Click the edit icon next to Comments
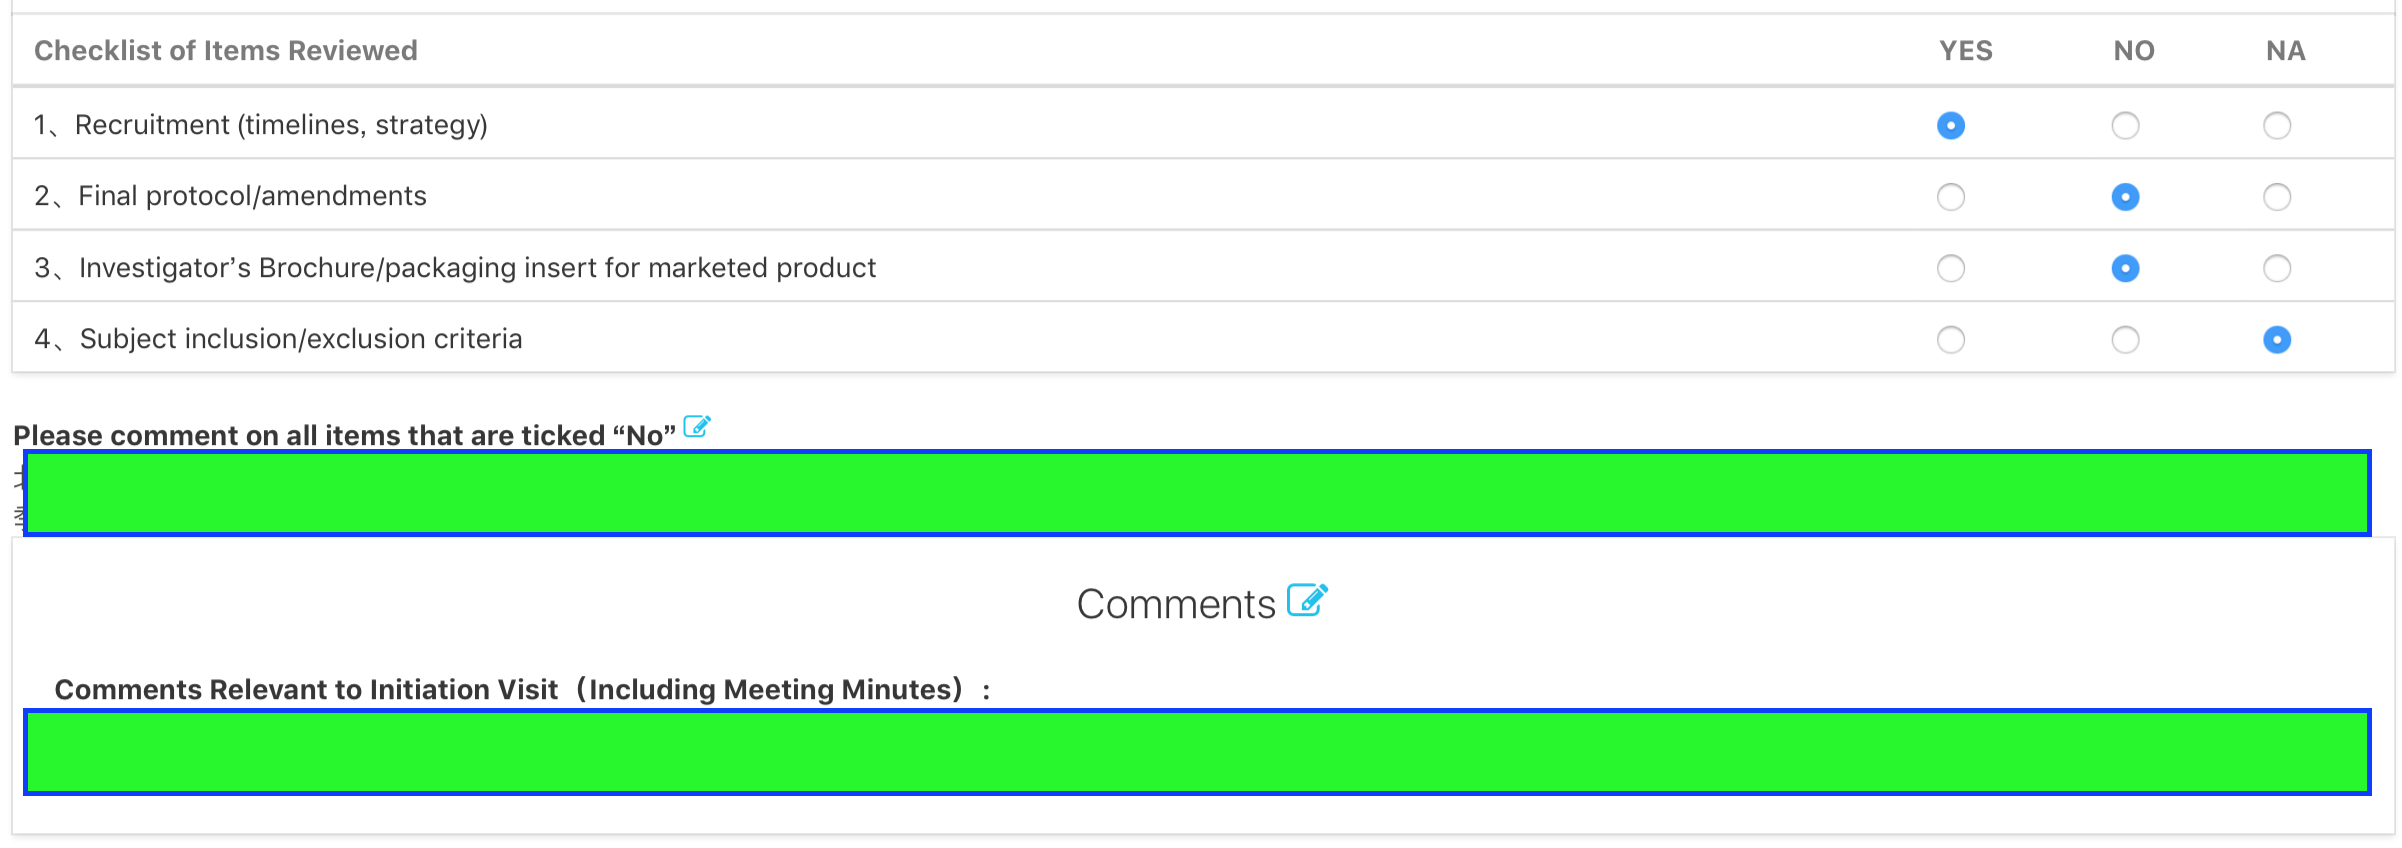 coord(1306,600)
